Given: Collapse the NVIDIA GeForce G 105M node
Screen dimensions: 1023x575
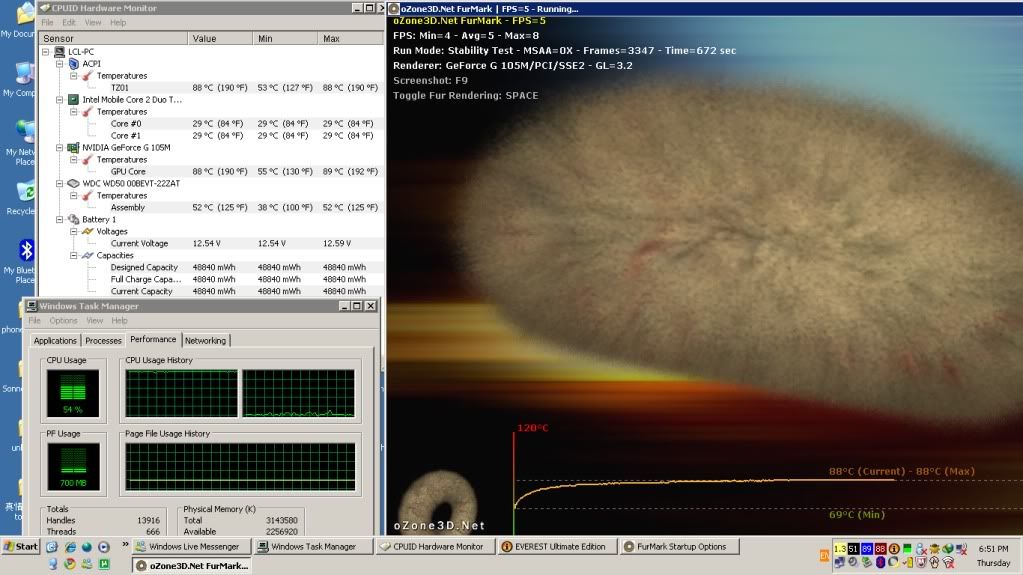Looking at the screenshot, I should (59, 148).
